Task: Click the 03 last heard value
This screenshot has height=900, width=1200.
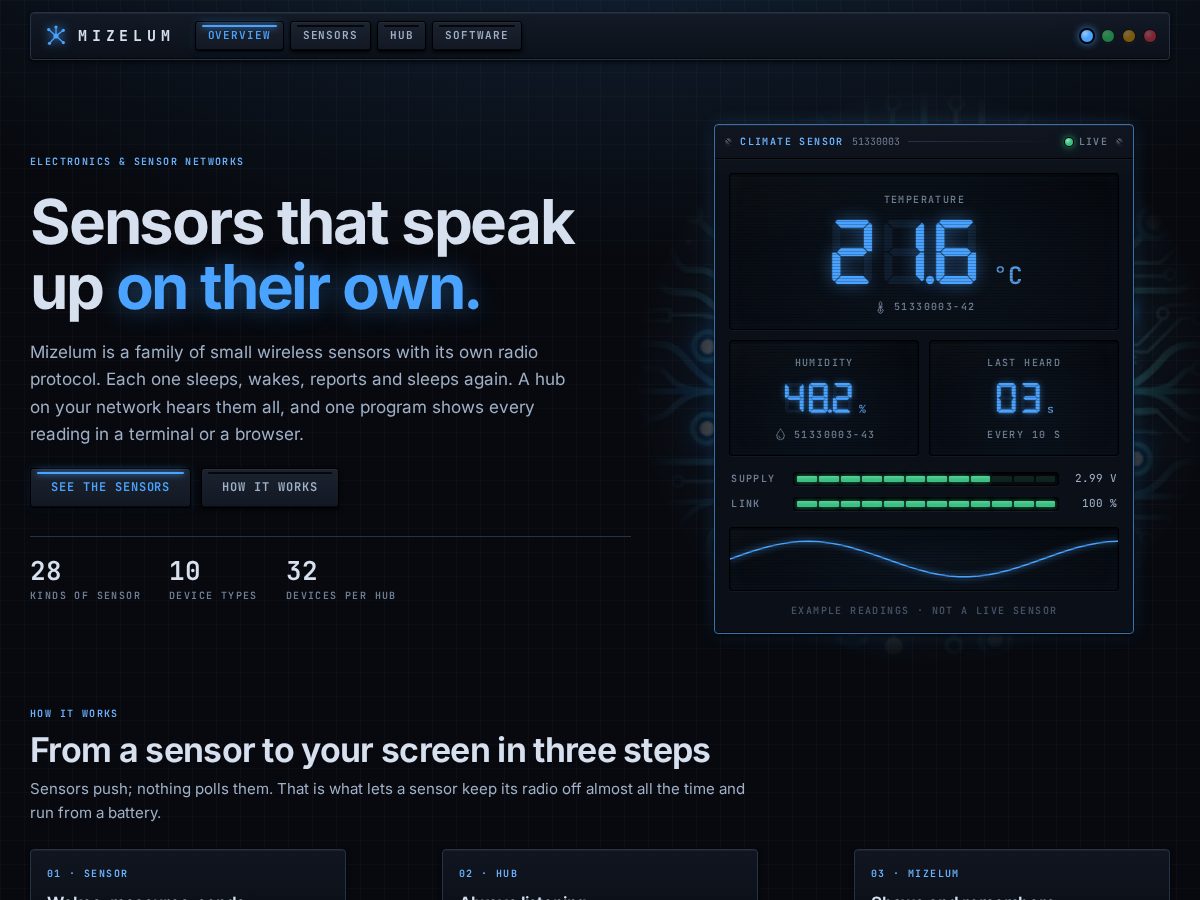Action: pos(1018,398)
